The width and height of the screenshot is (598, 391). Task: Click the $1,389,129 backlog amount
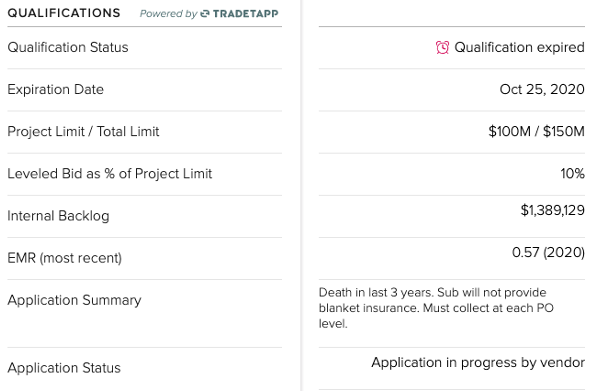pyautogui.click(x=553, y=210)
